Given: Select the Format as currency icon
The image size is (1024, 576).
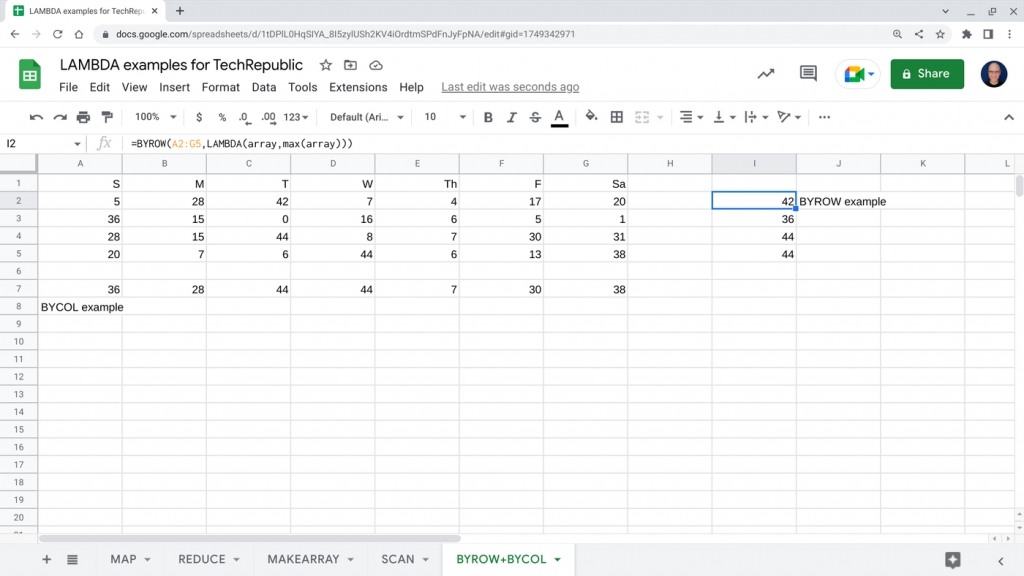Looking at the screenshot, I should (199, 117).
